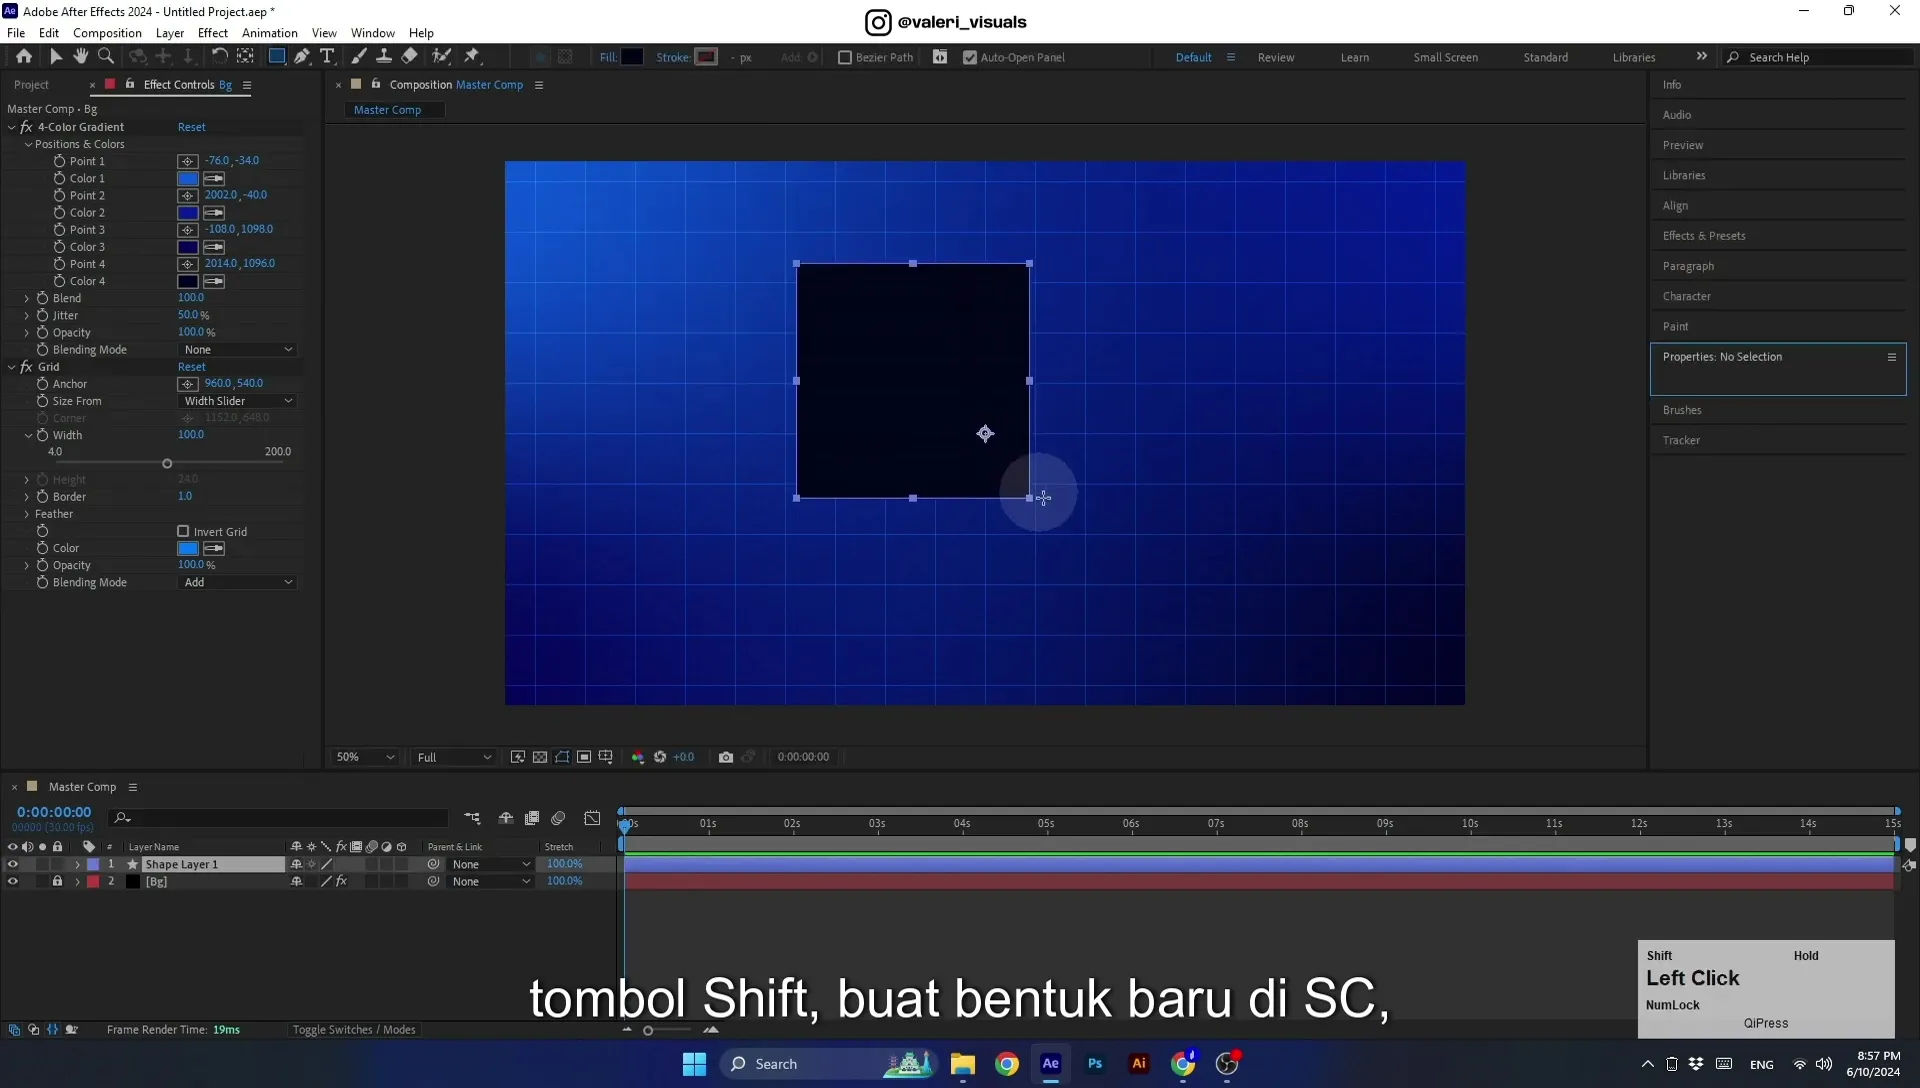Reset the Grid effect
The image size is (1920, 1088).
coord(191,368)
